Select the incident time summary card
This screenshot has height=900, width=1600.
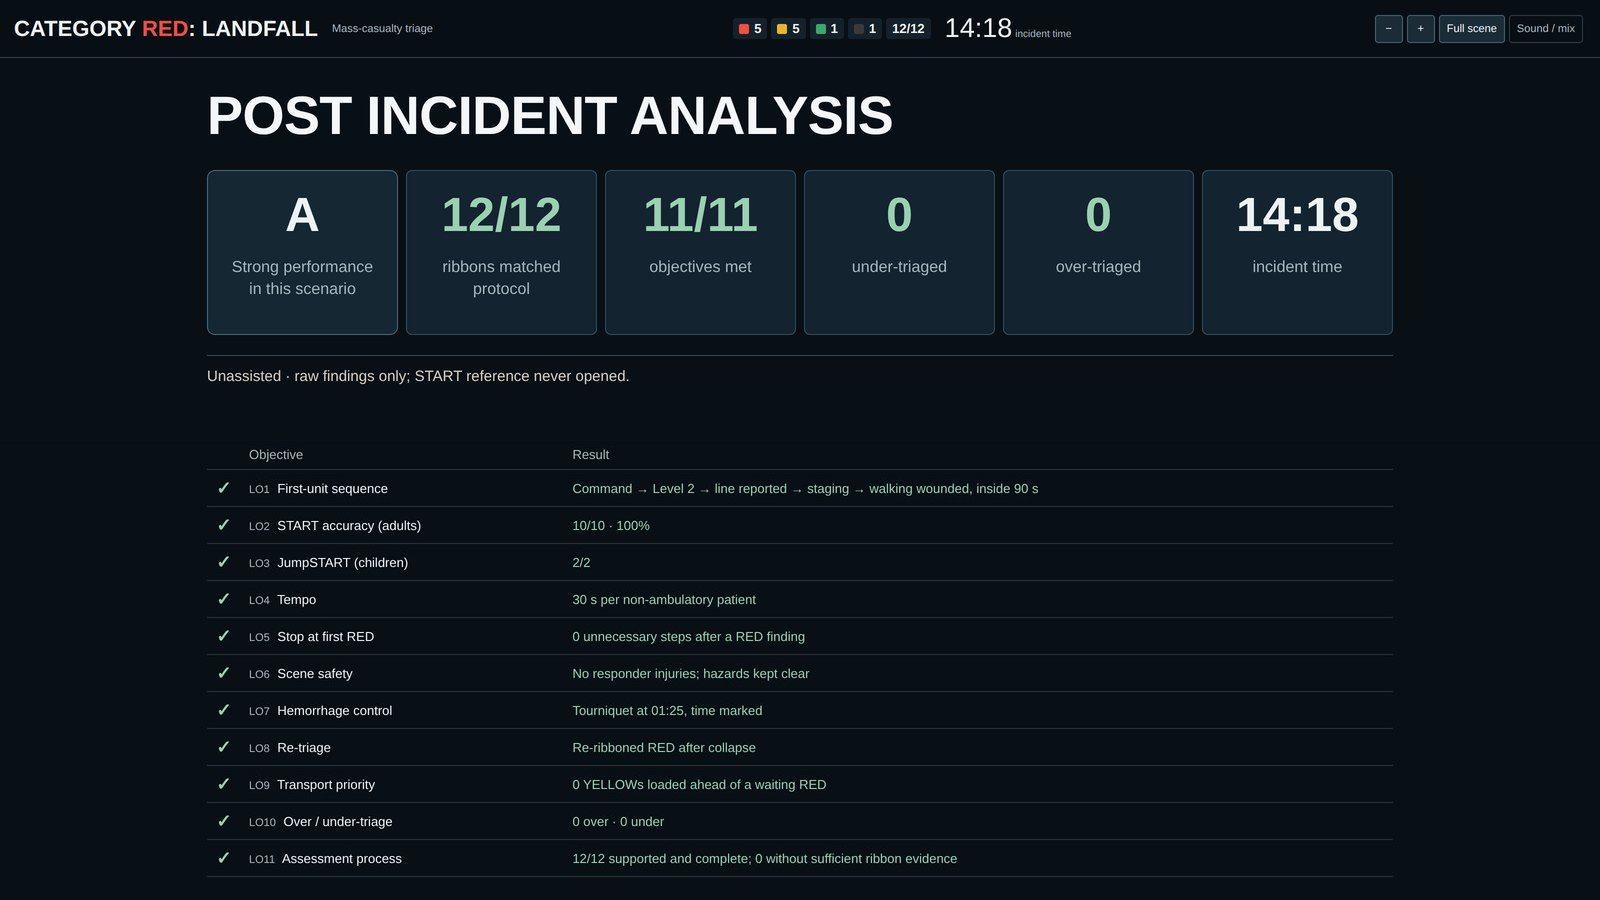tap(1297, 252)
